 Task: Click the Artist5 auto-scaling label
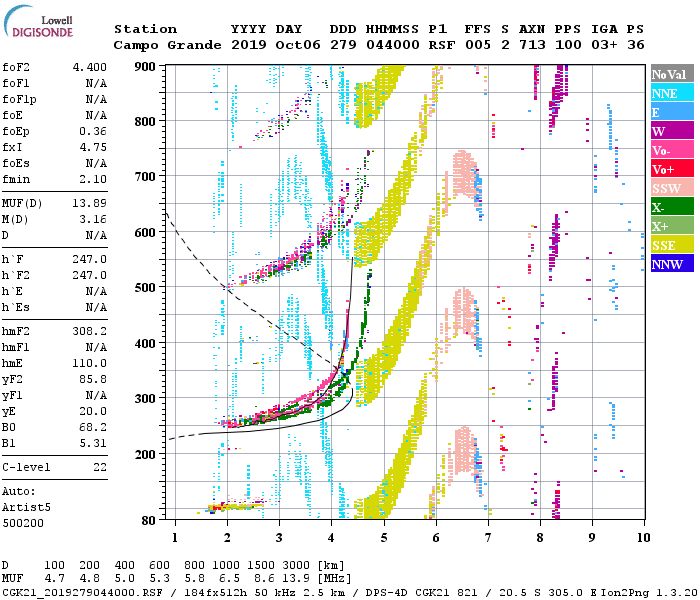(26, 508)
